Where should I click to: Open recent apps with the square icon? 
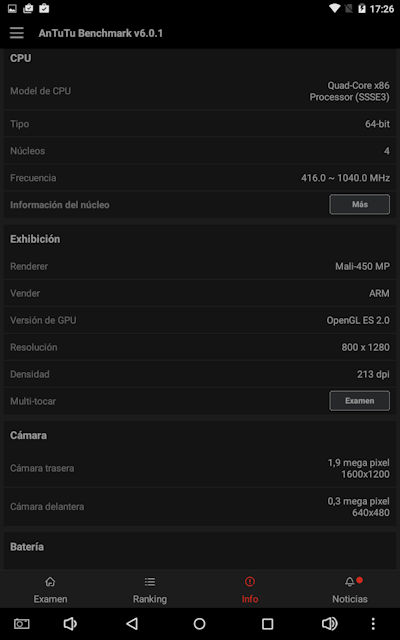(267, 624)
